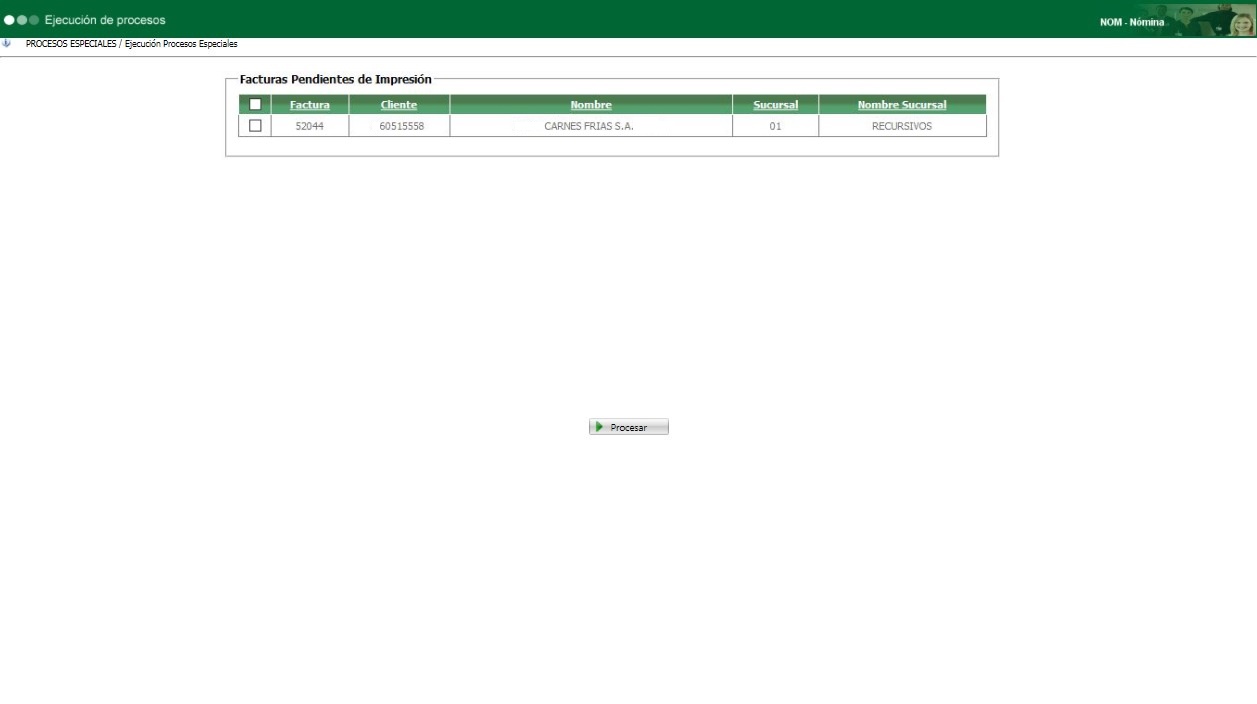Click the blue arrow icon beside the breadcrumb
The image size is (1257, 704).
[8, 43]
